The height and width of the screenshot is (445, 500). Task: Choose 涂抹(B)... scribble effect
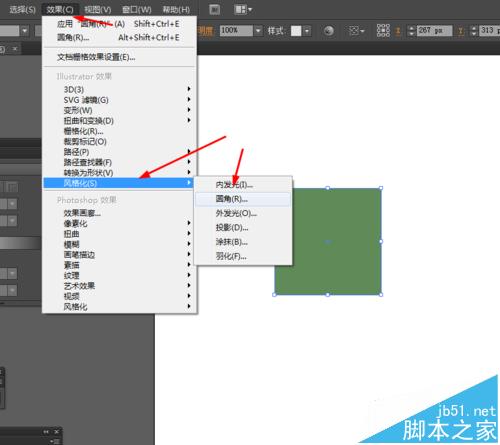243,242
